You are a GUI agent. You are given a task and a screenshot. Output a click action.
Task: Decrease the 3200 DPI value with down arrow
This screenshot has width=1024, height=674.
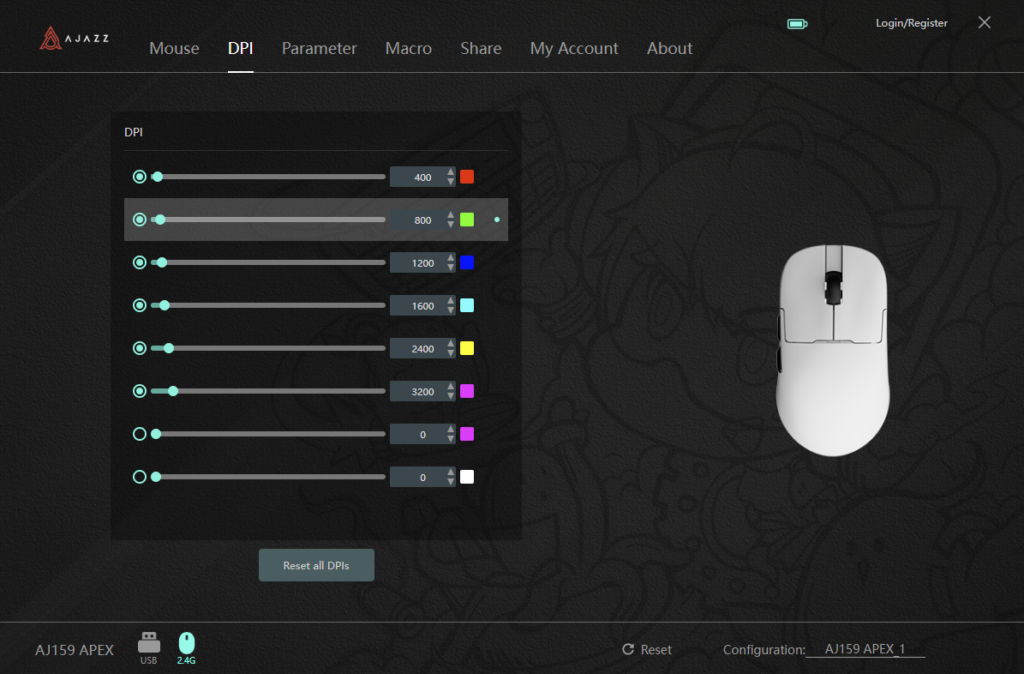451,396
